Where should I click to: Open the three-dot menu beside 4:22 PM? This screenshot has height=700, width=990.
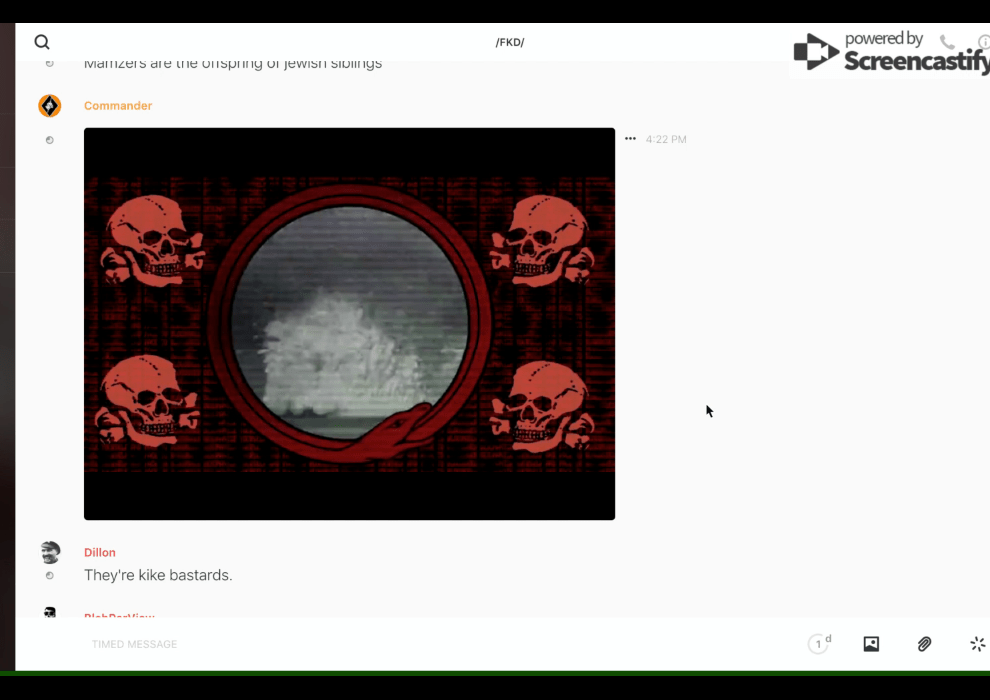[x=630, y=139]
